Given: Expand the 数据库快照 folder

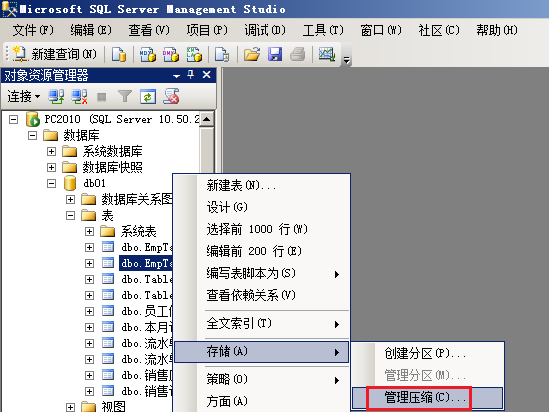Looking at the screenshot, I should click(x=51, y=167).
